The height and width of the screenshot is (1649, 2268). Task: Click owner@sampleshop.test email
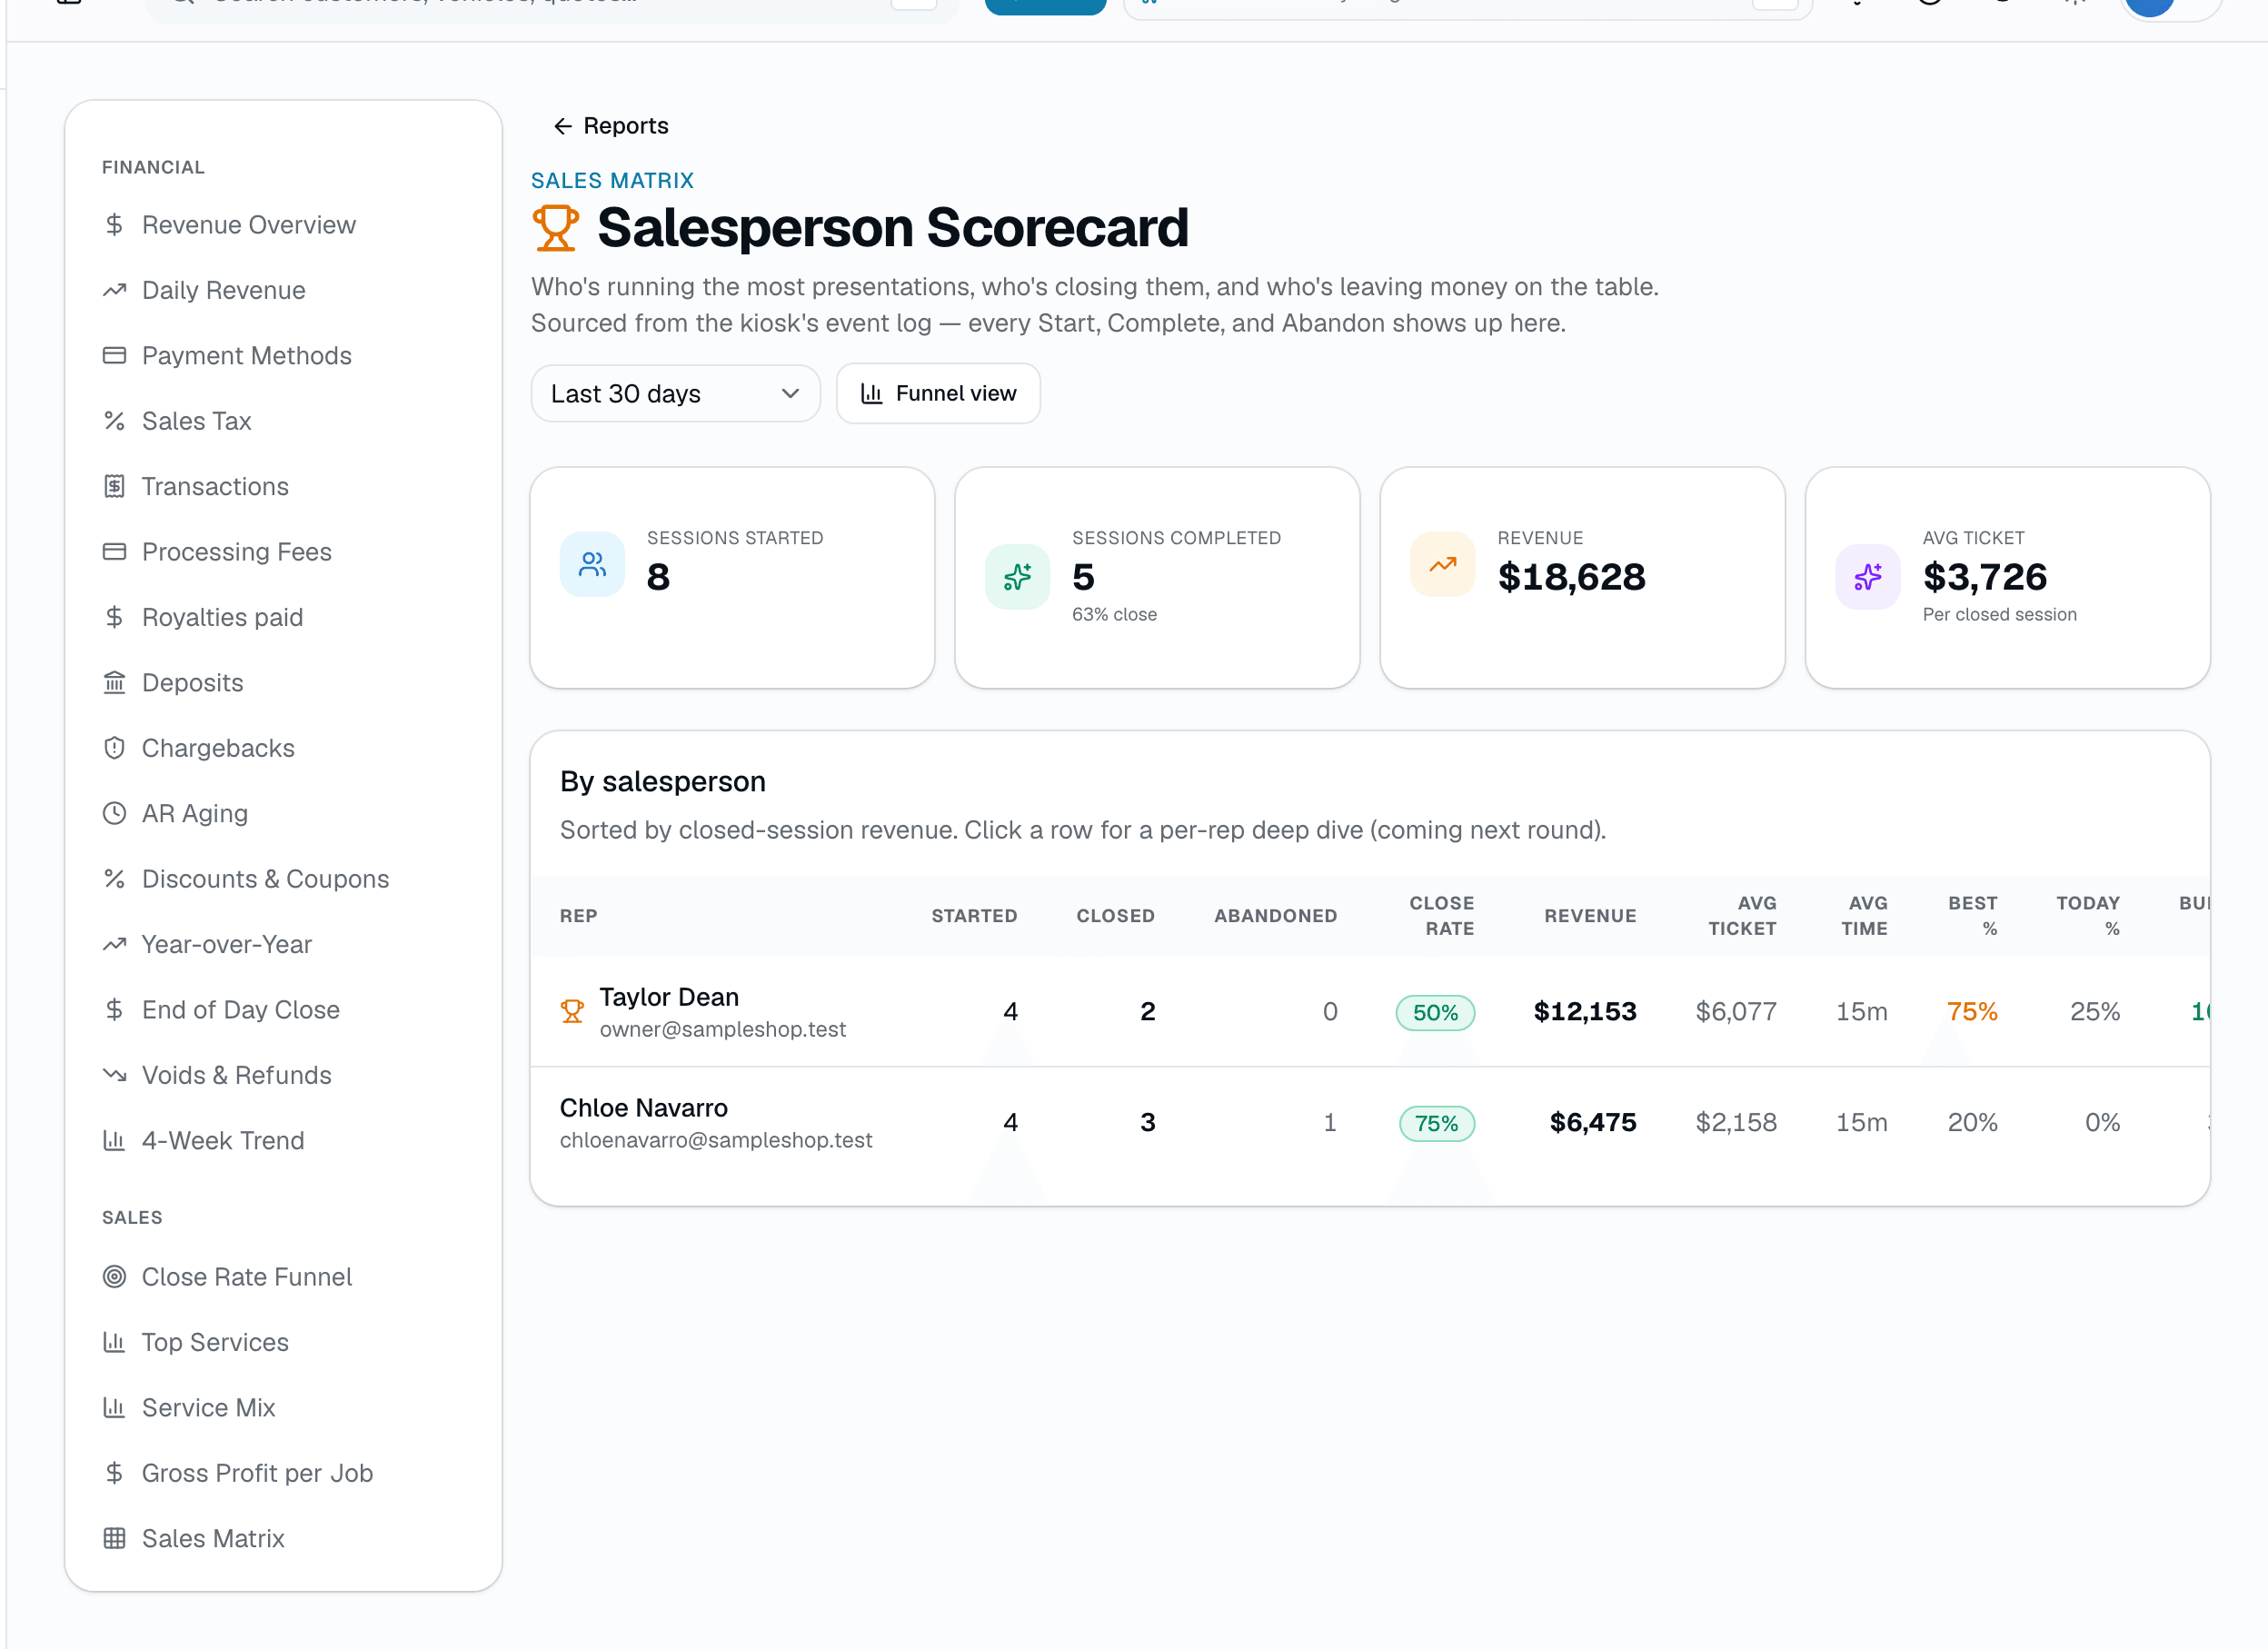[x=722, y=1030]
